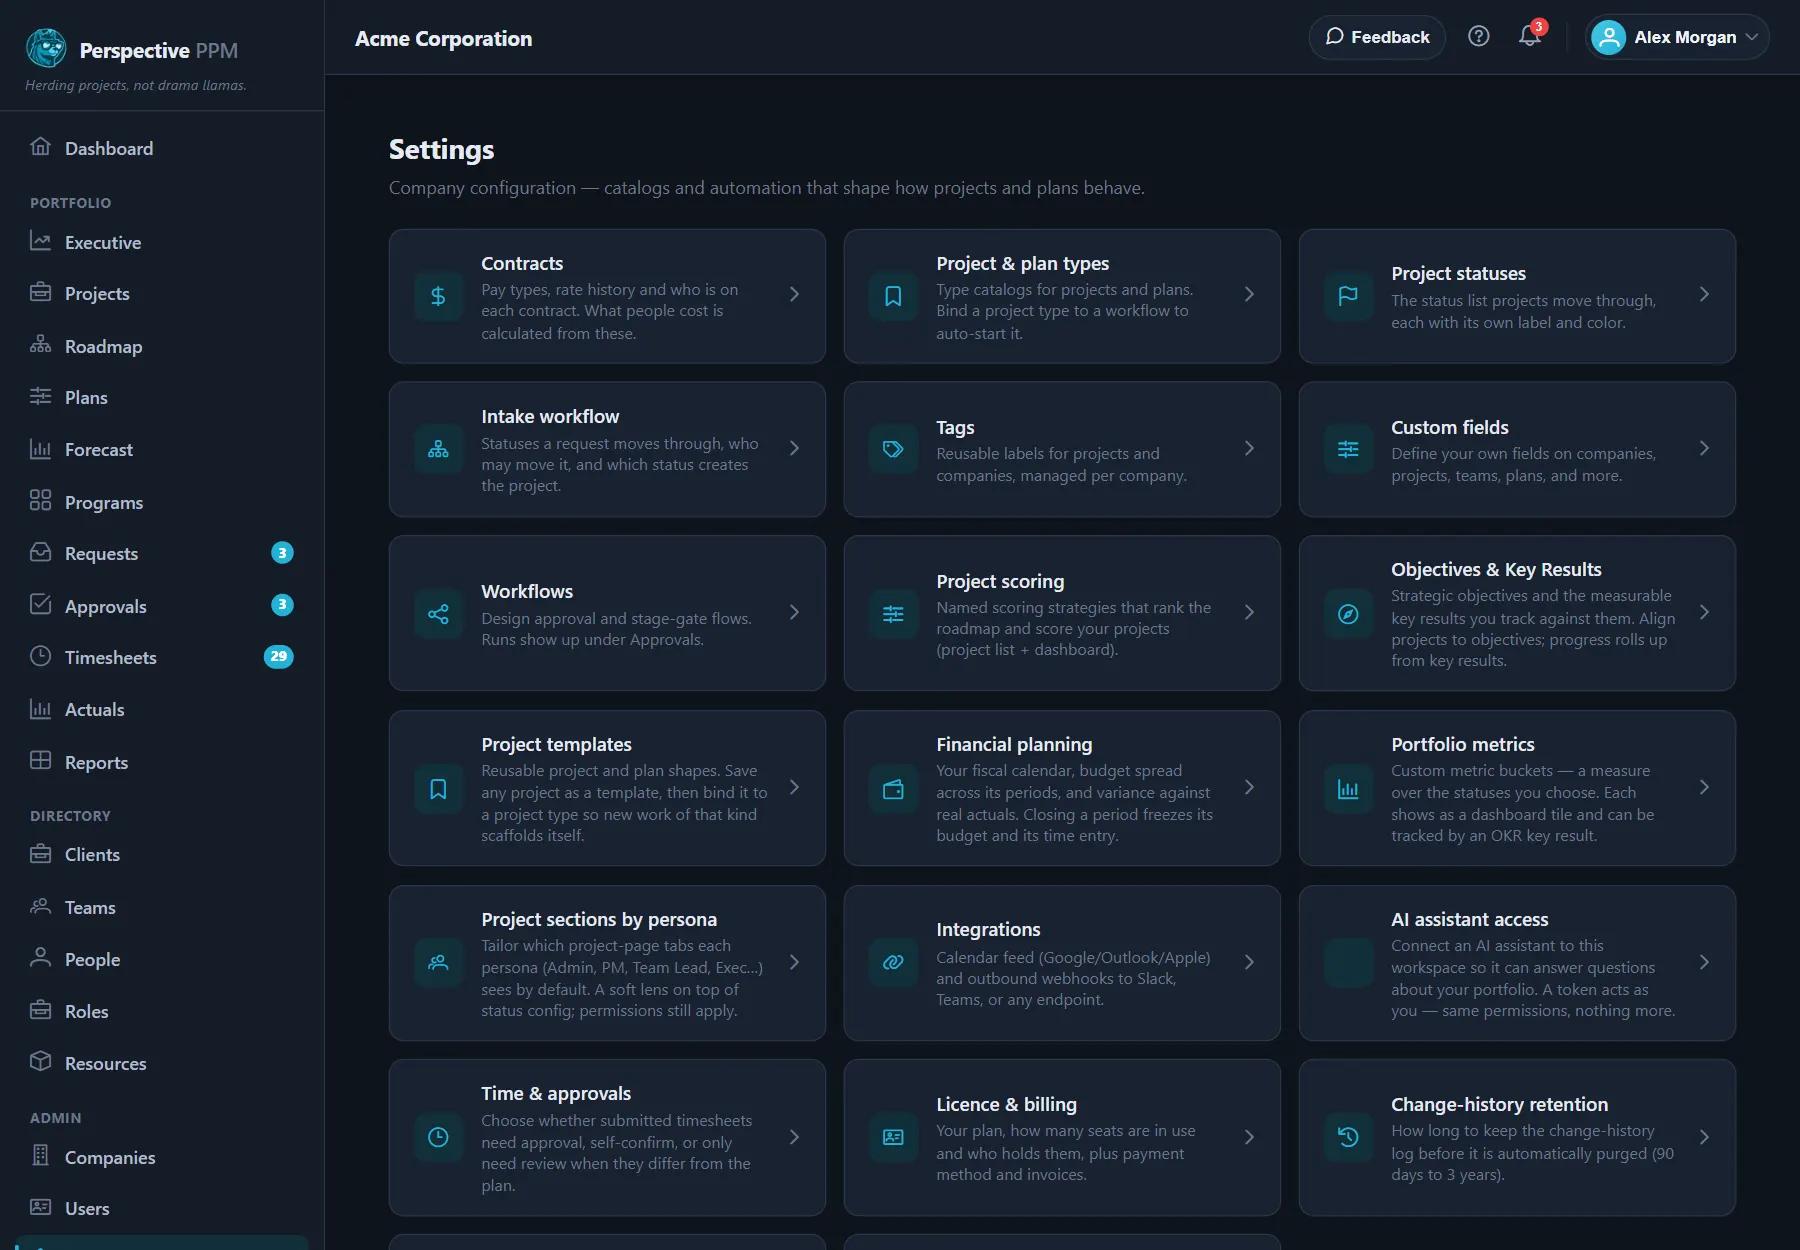Click the chevron on Portfolio metrics card
This screenshot has width=1800, height=1250.
coord(1704,787)
